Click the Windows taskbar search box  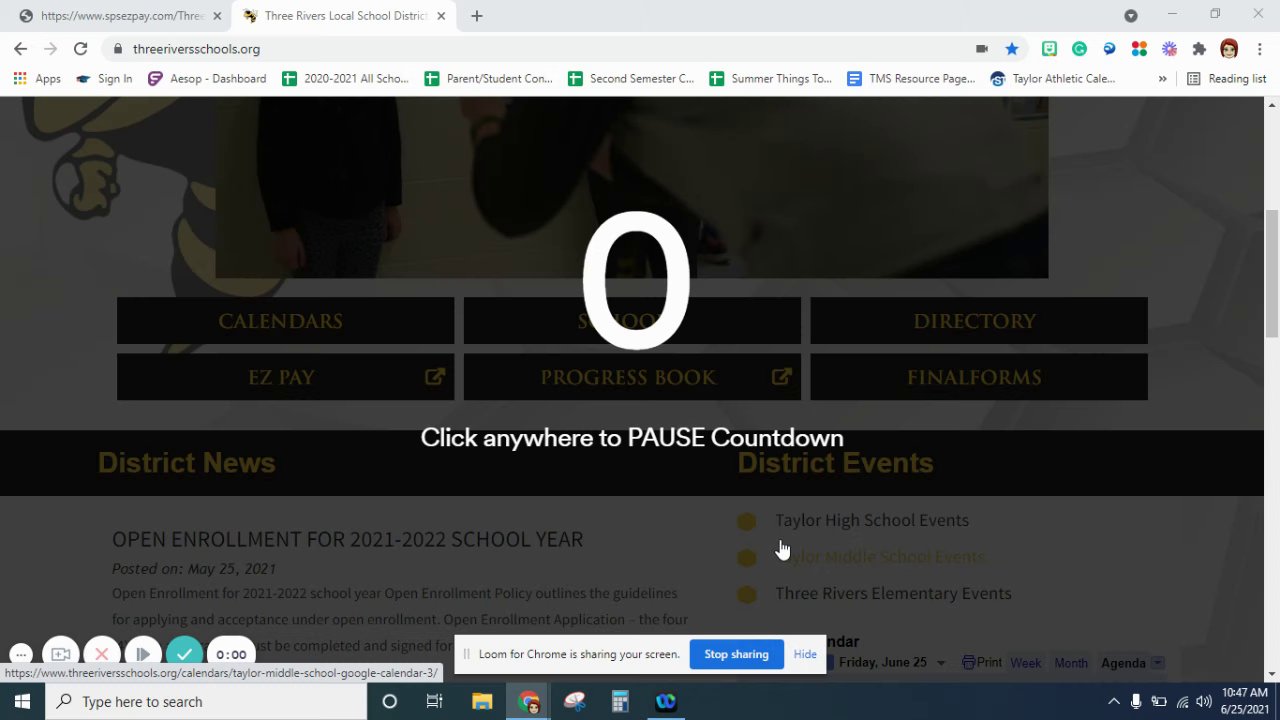tap(206, 702)
